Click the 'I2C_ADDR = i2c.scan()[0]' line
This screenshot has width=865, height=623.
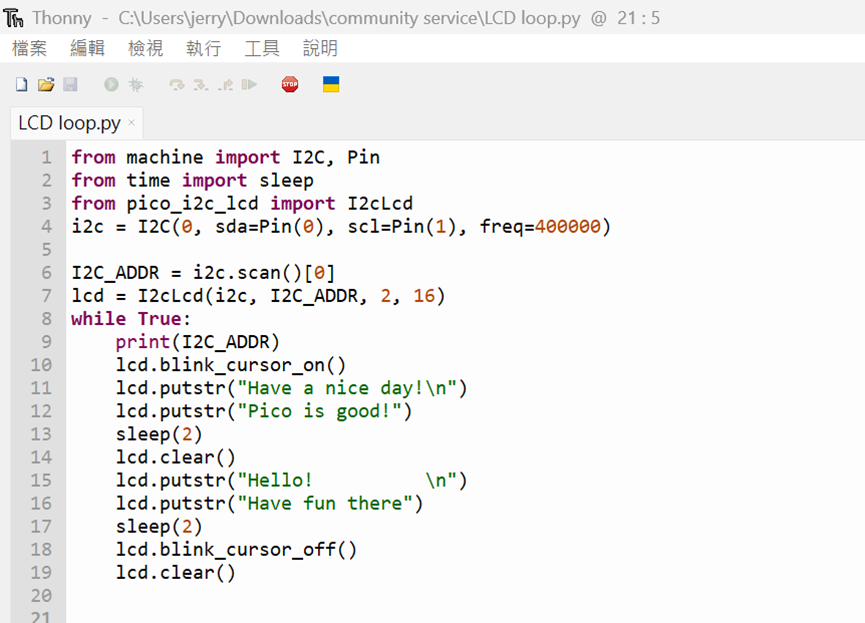point(204,273)
